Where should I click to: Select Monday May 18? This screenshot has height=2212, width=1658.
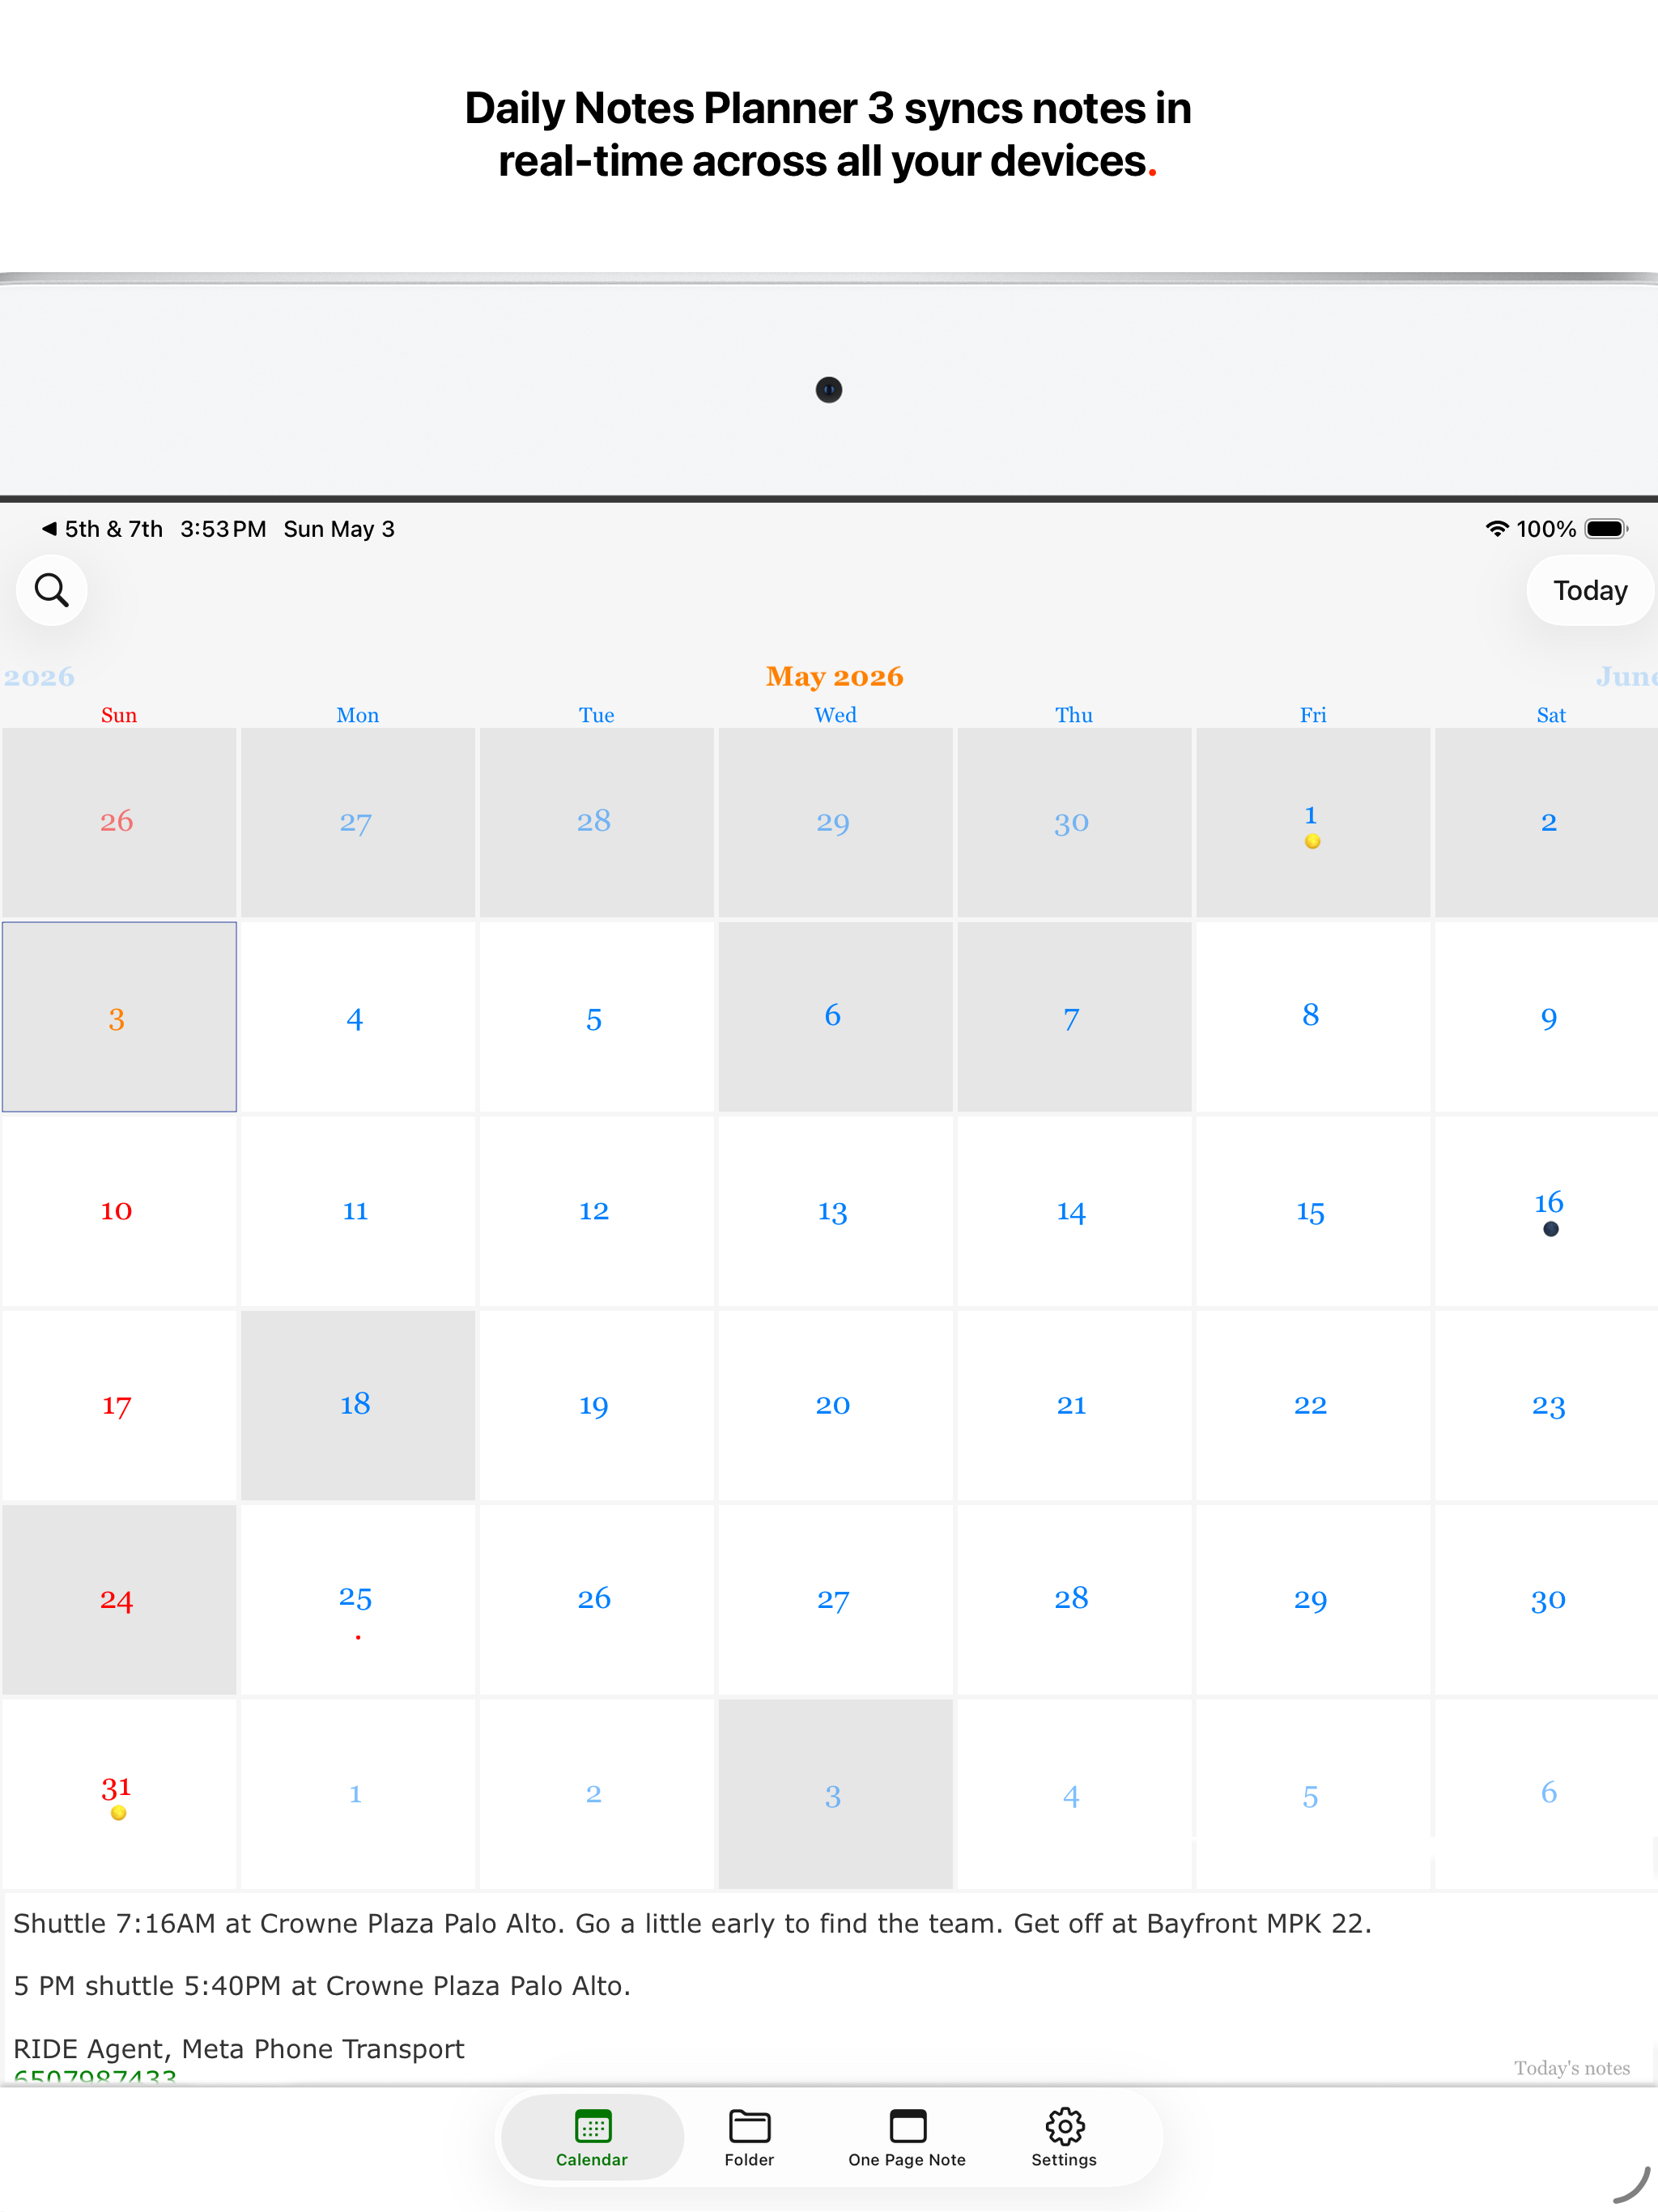coord(357,1404)
